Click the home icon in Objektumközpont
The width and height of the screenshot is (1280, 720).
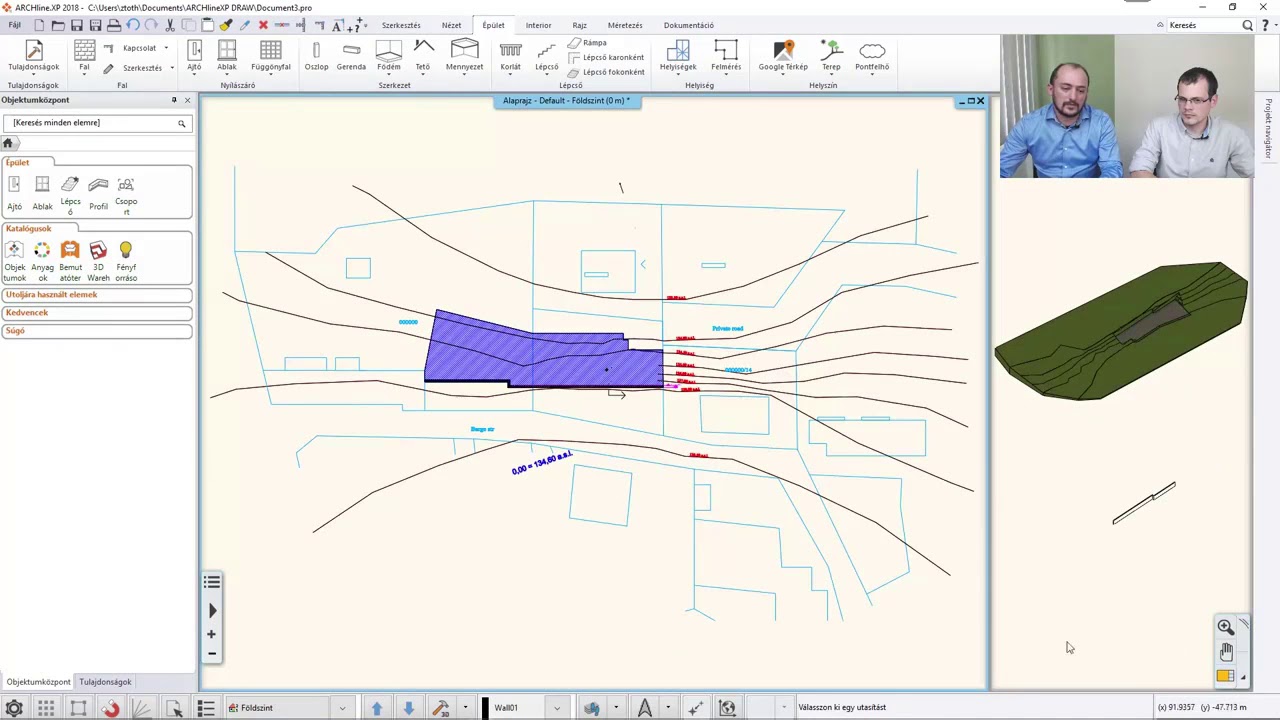[8, 143]
